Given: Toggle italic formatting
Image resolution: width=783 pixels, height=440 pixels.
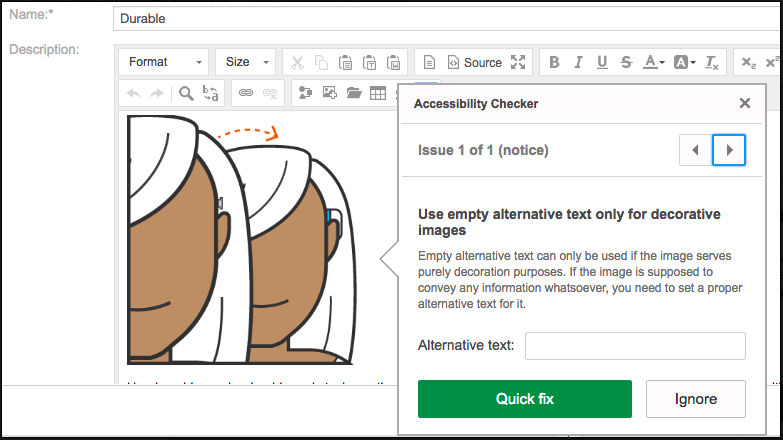Looking at the screenshot, I should pyautogui.click(x=579, y=62).
